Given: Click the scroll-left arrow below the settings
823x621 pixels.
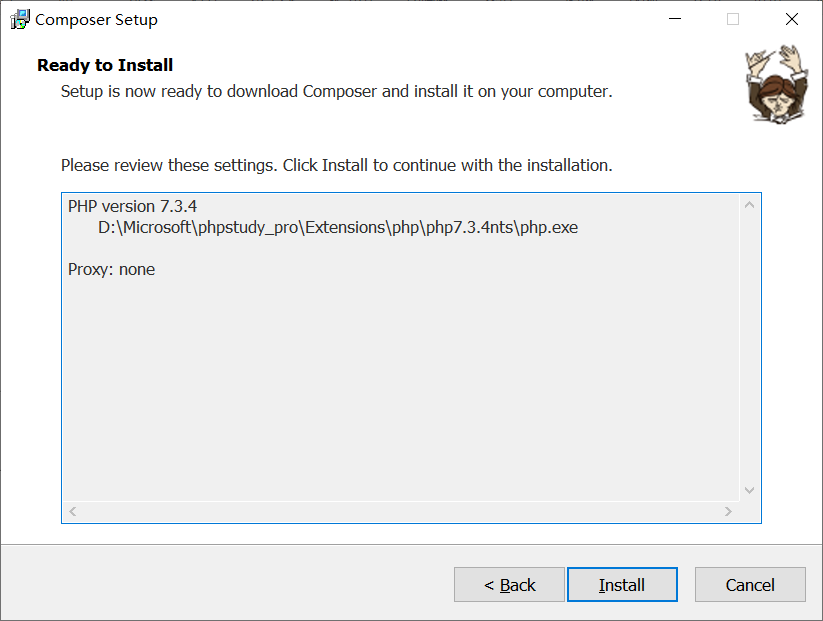Looking at the screenshot, I should (x=72, y=511).
